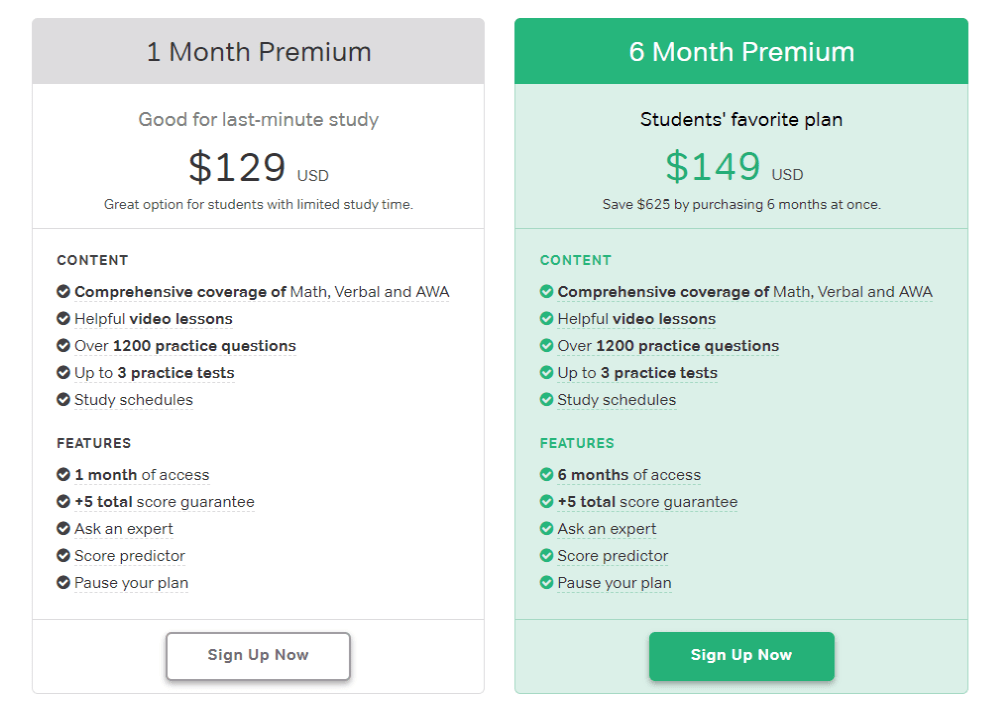Click the dark checkmark next to Study schedules
The width and height of the screenshot is (990, 719).
click(63, 400)
